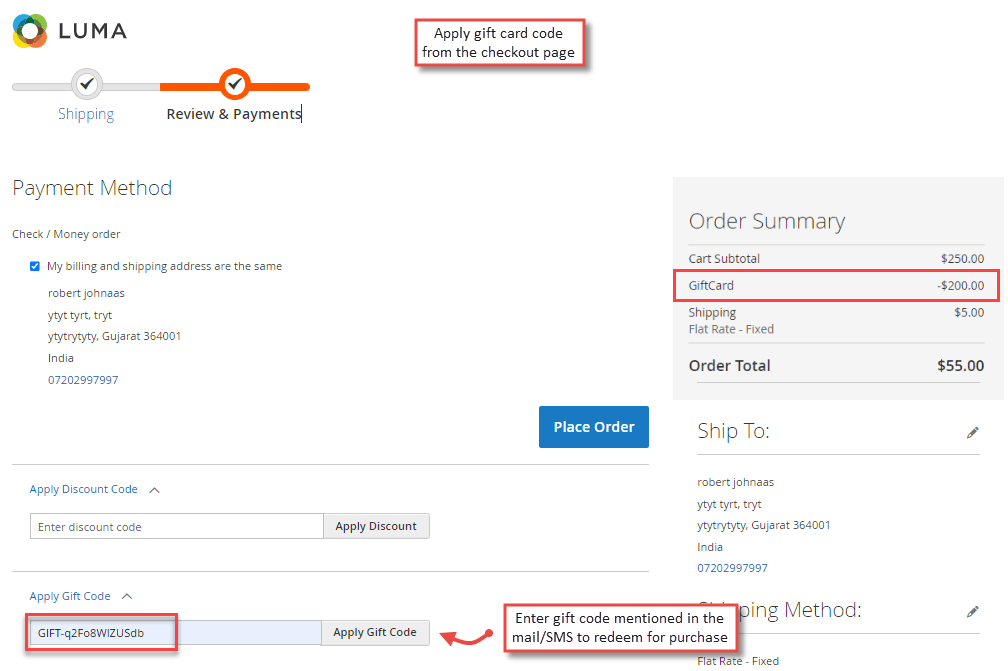This screenshot has width=1008, height=671.
Task: Click the Apply Gift Code button
Action: tap(375, 632)
